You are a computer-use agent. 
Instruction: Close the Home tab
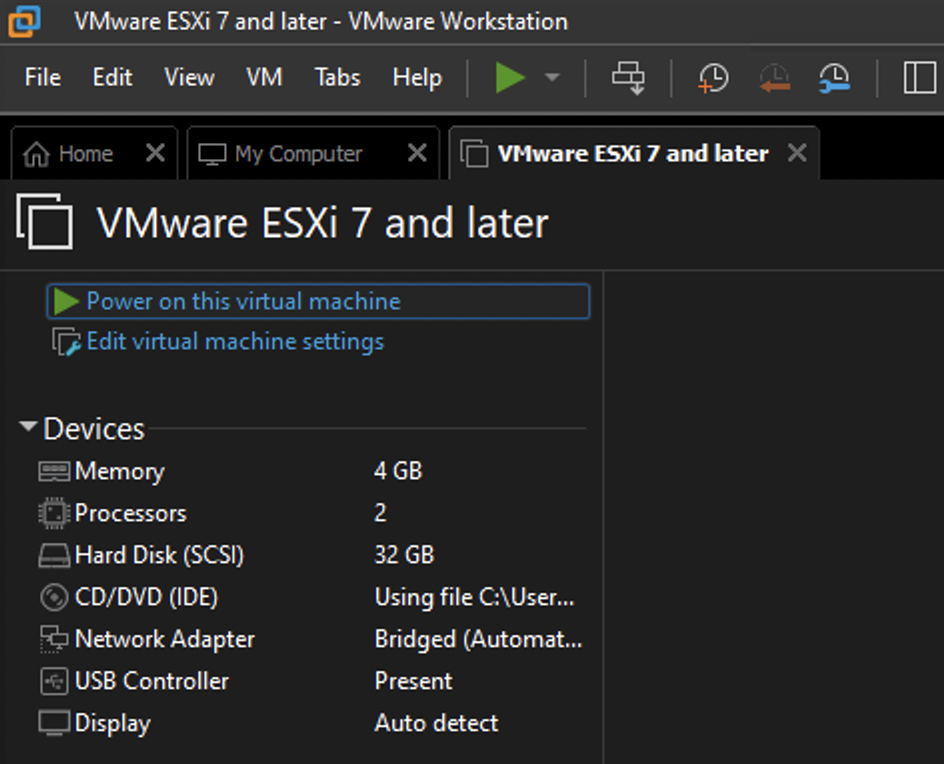point(155,153)
